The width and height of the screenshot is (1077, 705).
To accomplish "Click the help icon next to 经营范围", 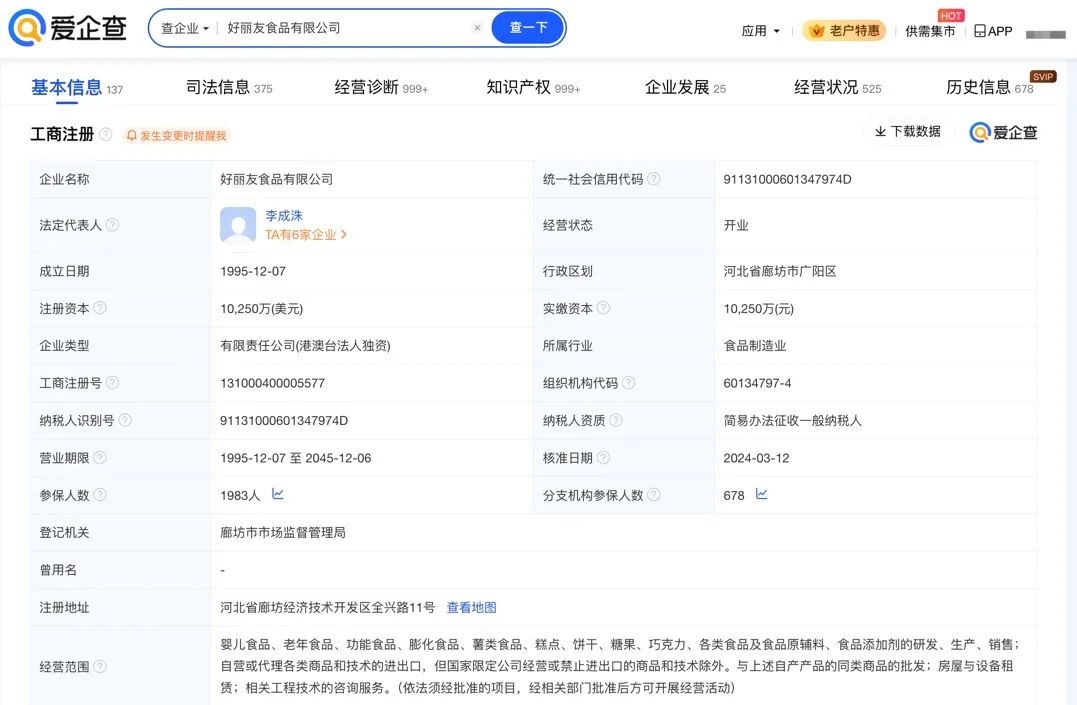I will (100, 666).
